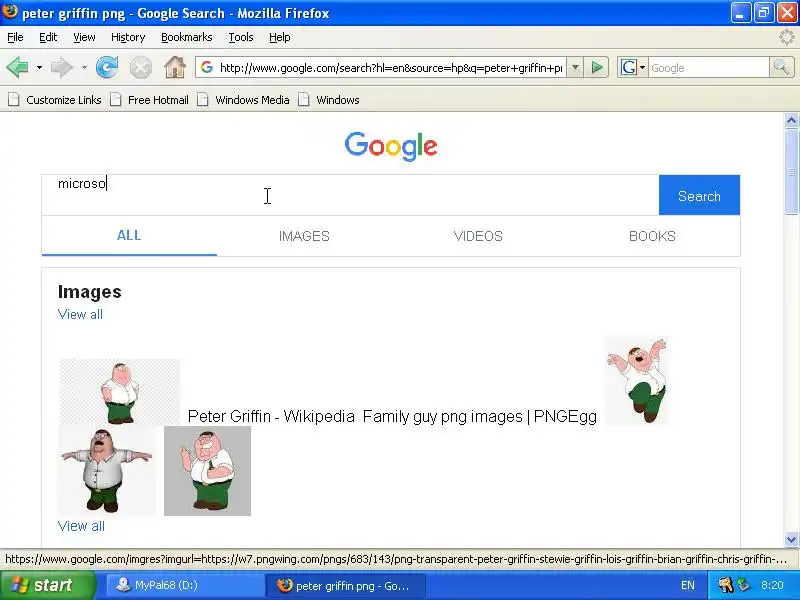Screen dimensions: 800x600
Task: Open the History menu
Action: click(128, 37)
